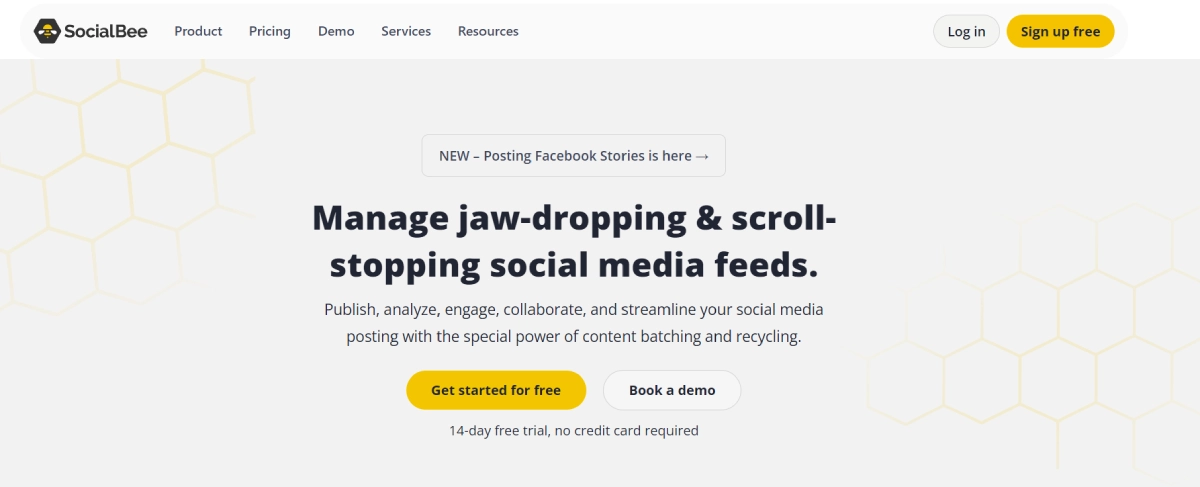Click the SocialBee wordmark text
This screenshot has height=487, width=1200.
pos(105,31)
